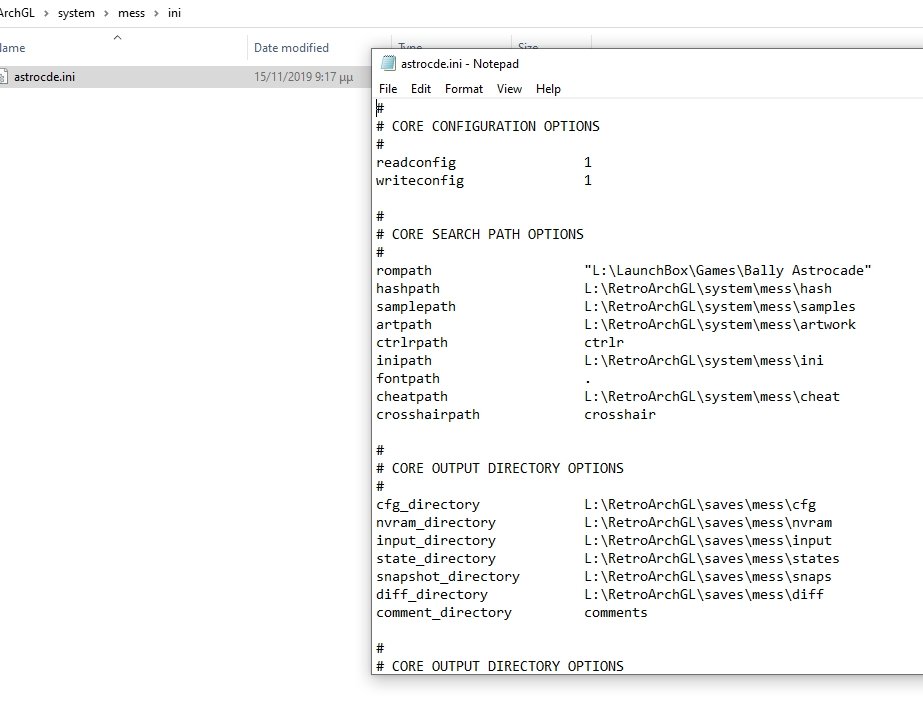The width and height of the screenshot is (923, 709).
Task: Click the state_directory path value
Action: [712, 559]
